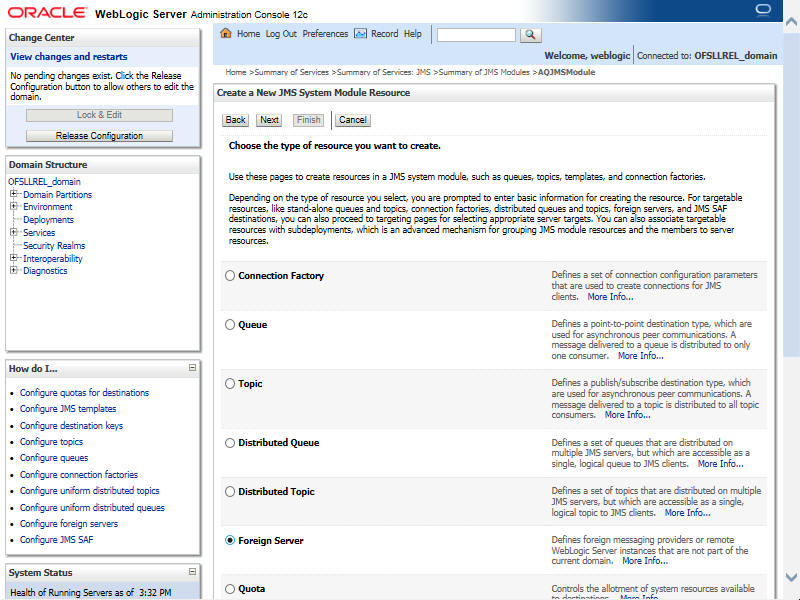Open Security Realms in the domain tree
Image resolution: width=800 pixels, height=600 pixels.
(x=54, y=245)
